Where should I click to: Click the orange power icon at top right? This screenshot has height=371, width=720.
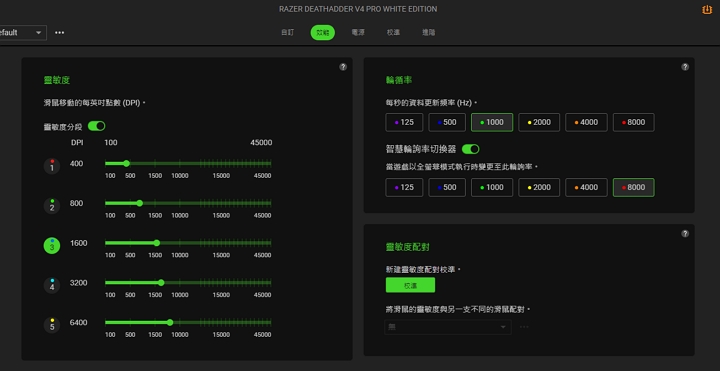(707, 10)
